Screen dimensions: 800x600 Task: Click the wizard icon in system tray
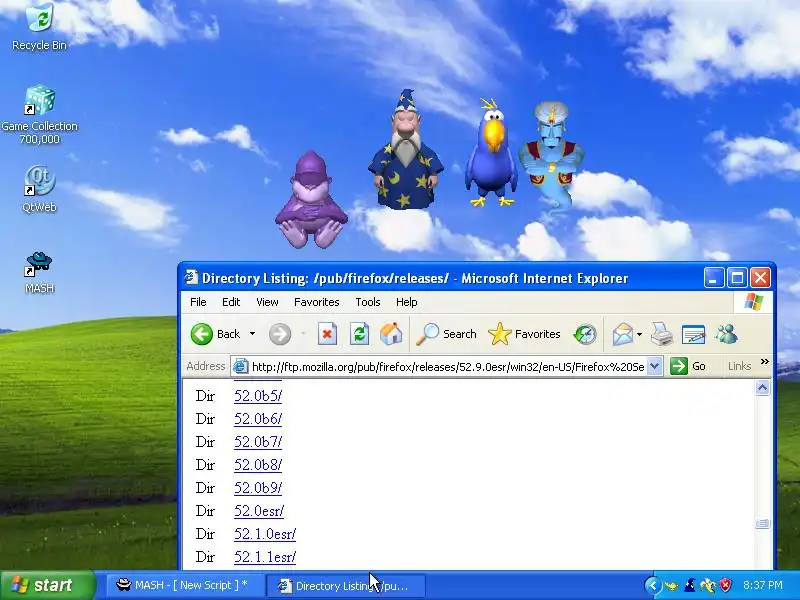click(x=690, y=585)
